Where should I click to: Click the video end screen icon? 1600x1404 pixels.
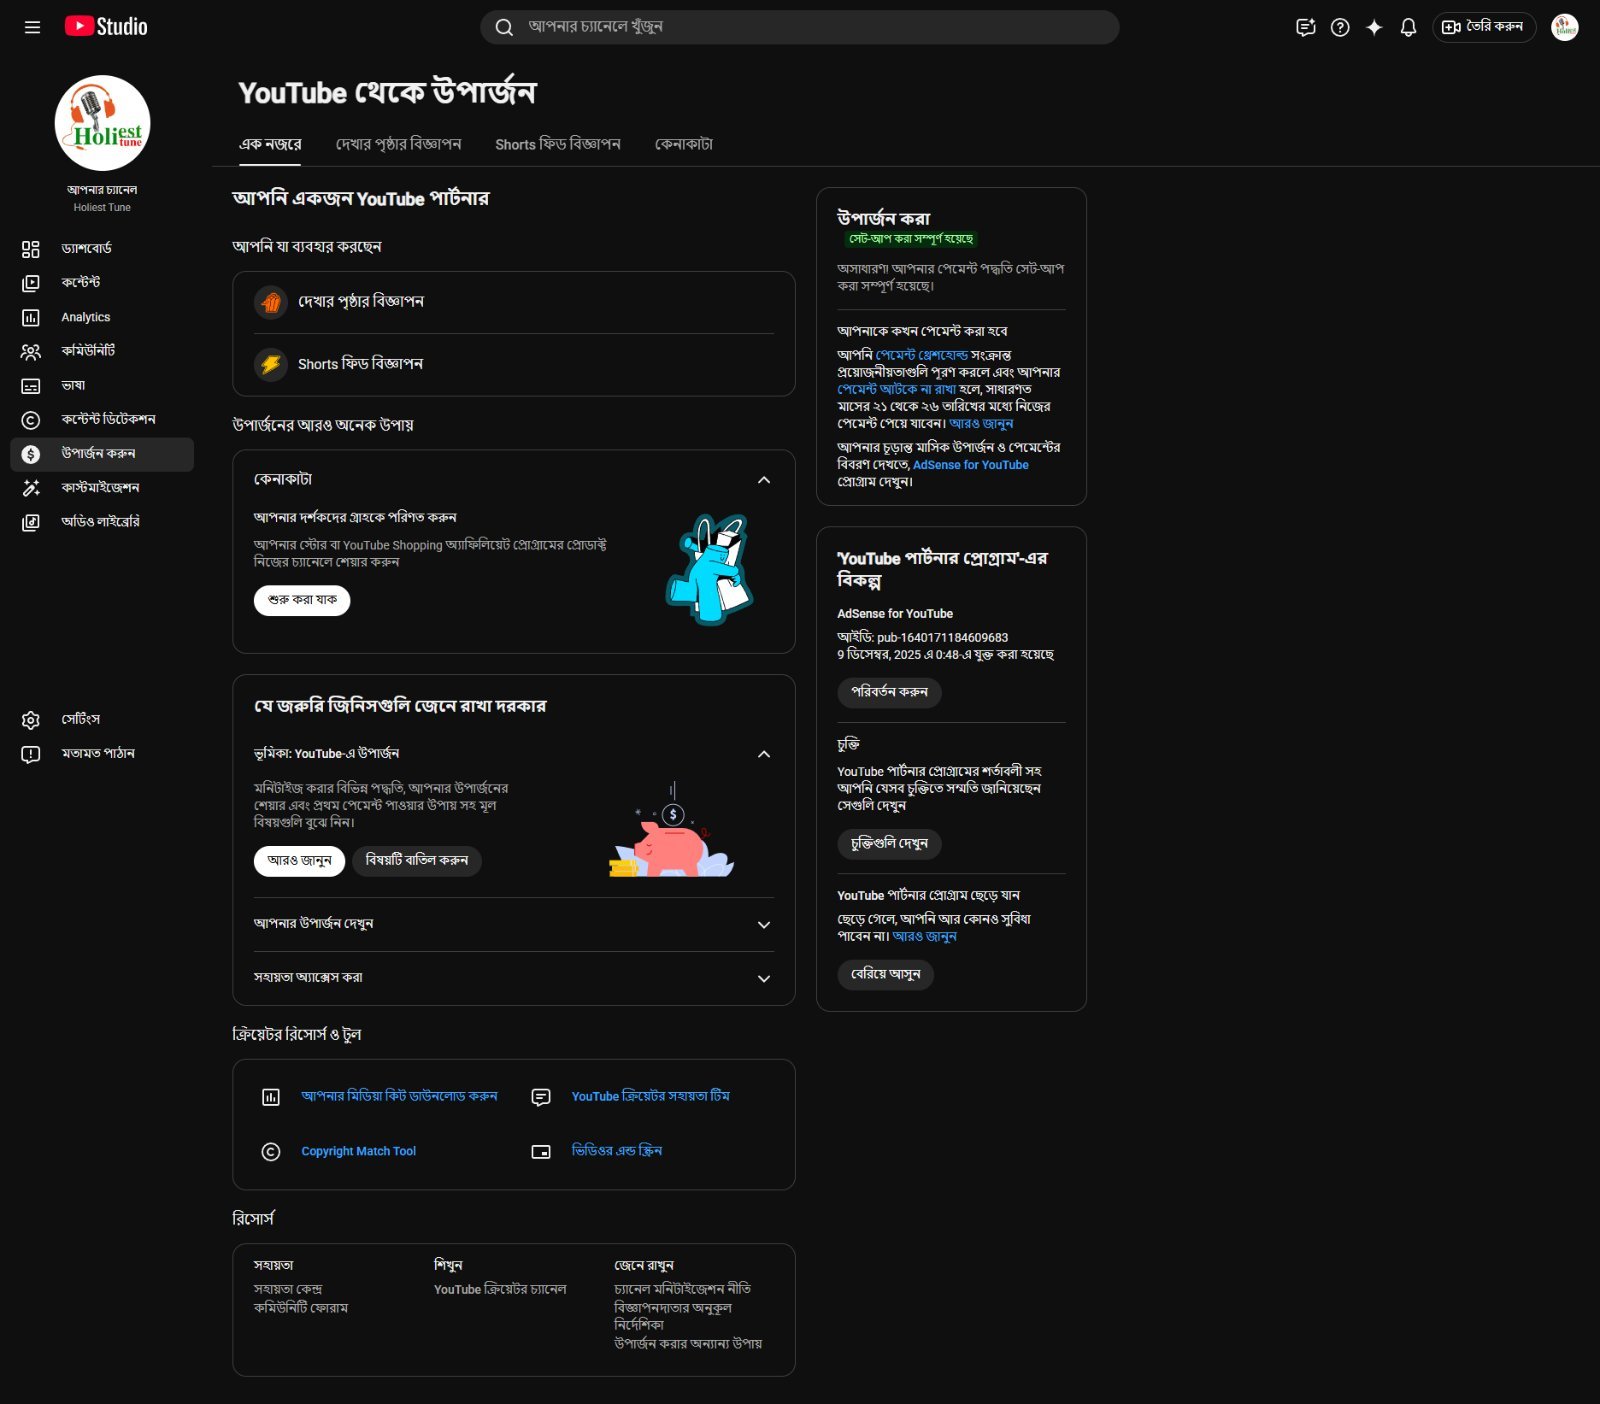tap(541, 1152)
